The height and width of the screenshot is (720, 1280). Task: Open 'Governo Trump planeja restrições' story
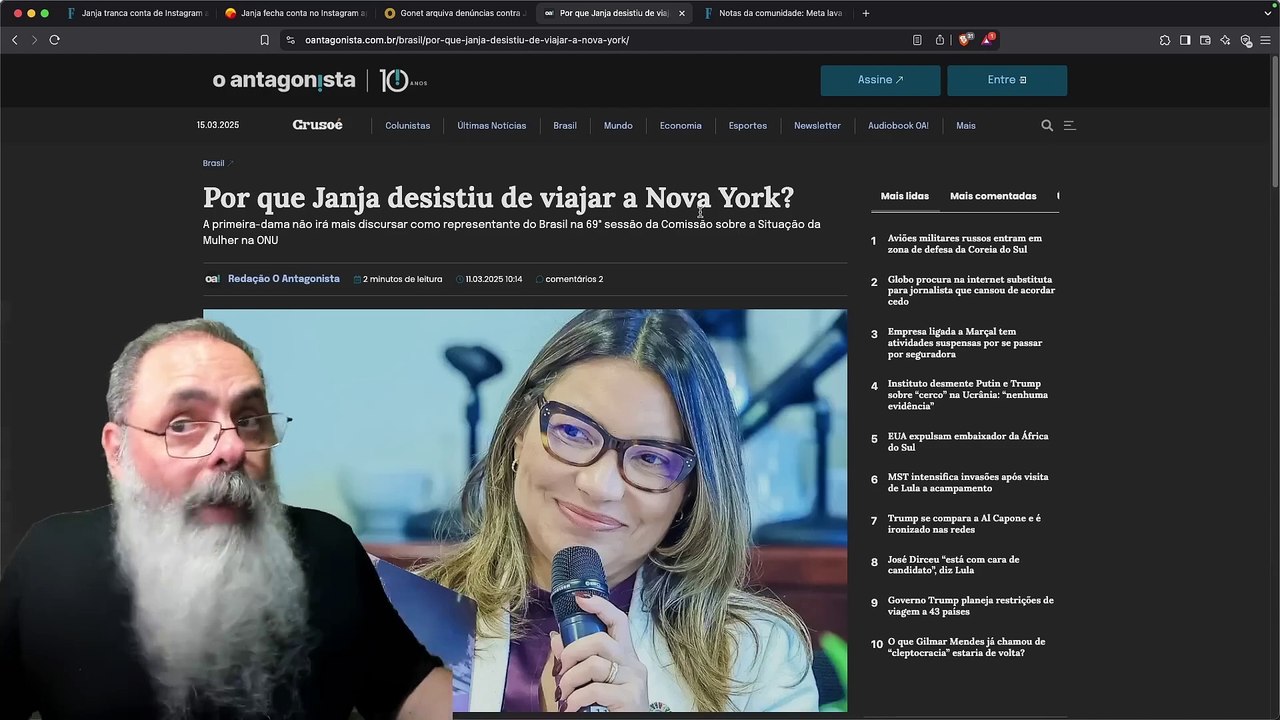click(970, 606)
